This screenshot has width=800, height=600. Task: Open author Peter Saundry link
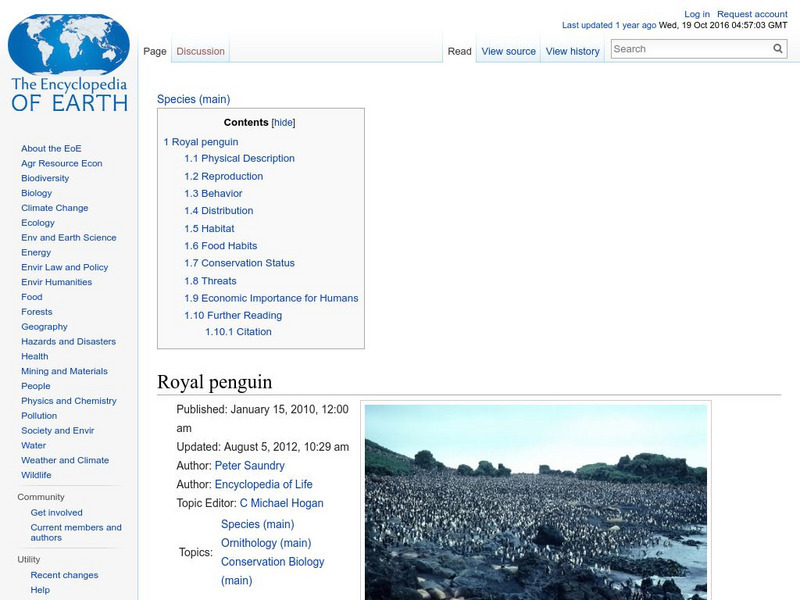click(x=249, y=465)
